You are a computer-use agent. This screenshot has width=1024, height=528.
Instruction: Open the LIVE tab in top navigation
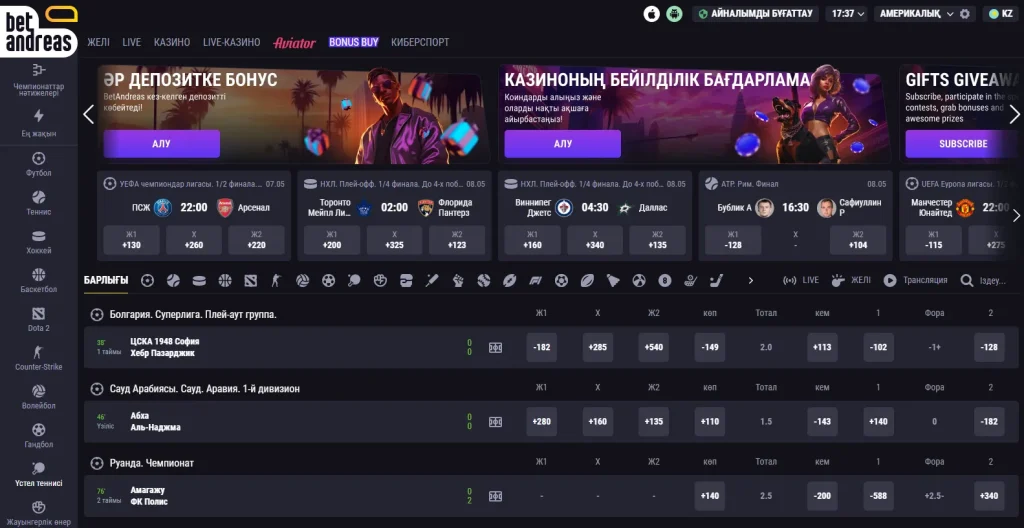[x=132, y=42]
